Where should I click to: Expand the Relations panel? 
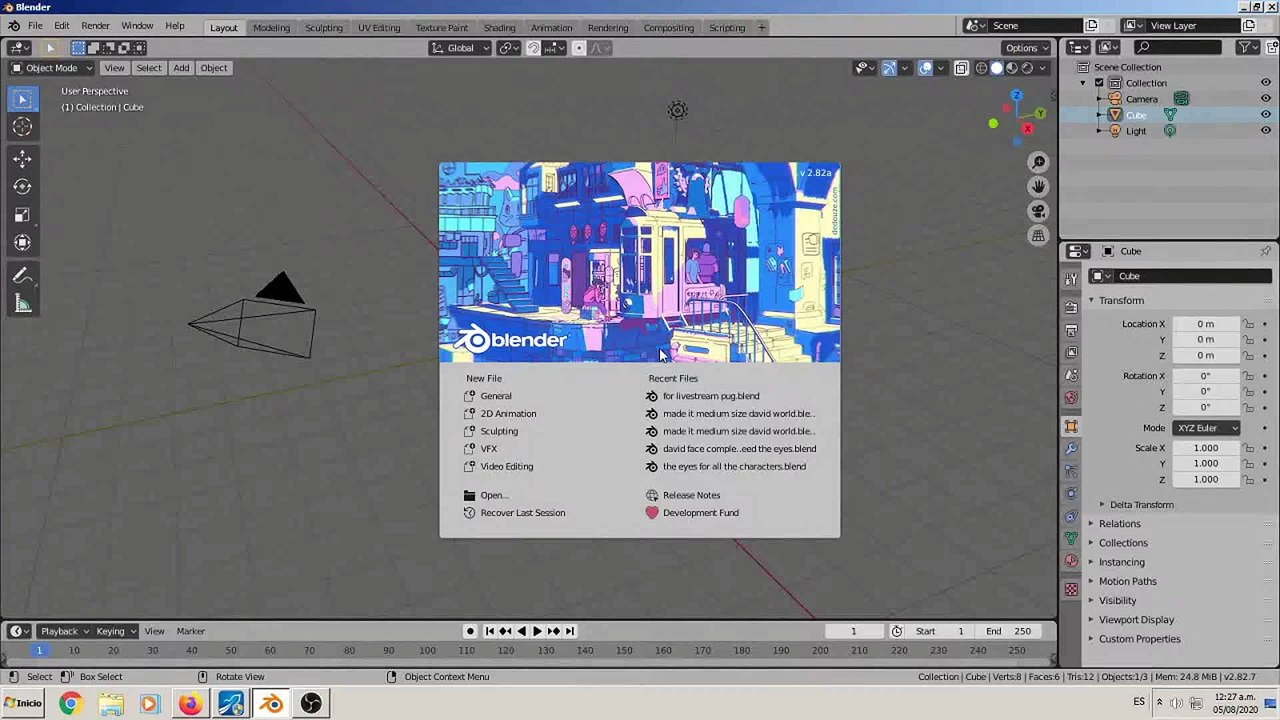1119,524
